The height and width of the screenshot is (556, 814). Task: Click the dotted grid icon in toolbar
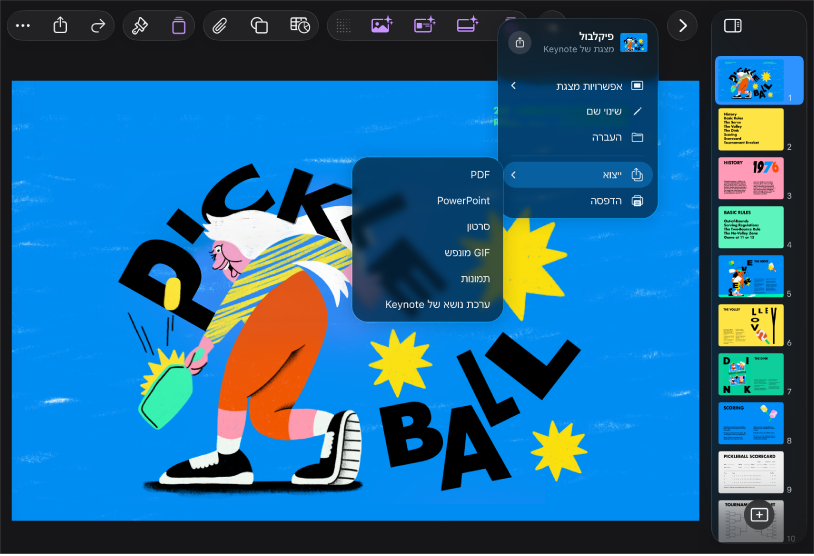coord(343,25)
